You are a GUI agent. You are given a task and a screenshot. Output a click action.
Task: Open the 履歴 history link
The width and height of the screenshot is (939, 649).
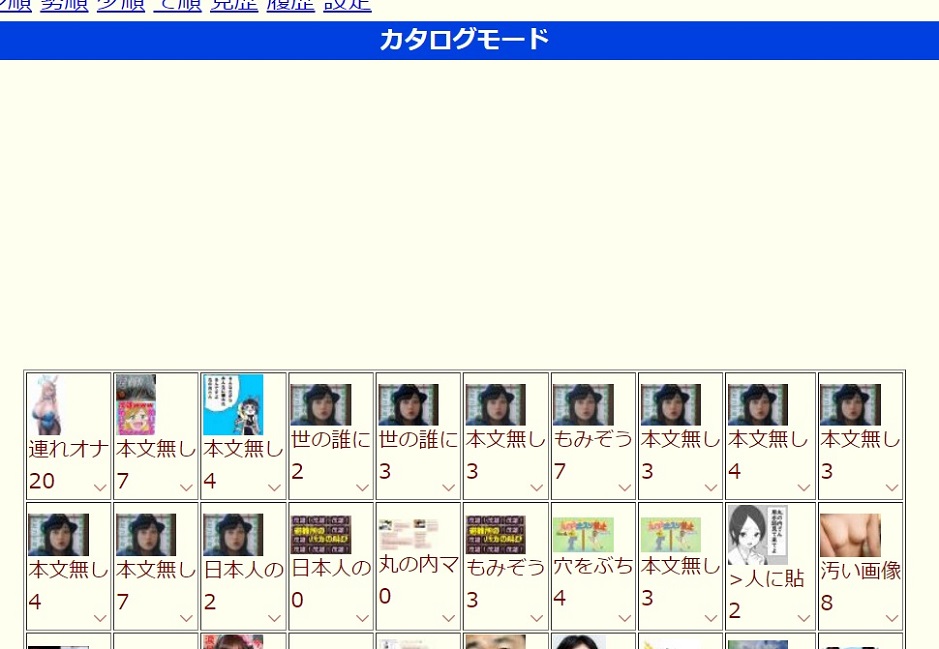[x=291, y=5]
